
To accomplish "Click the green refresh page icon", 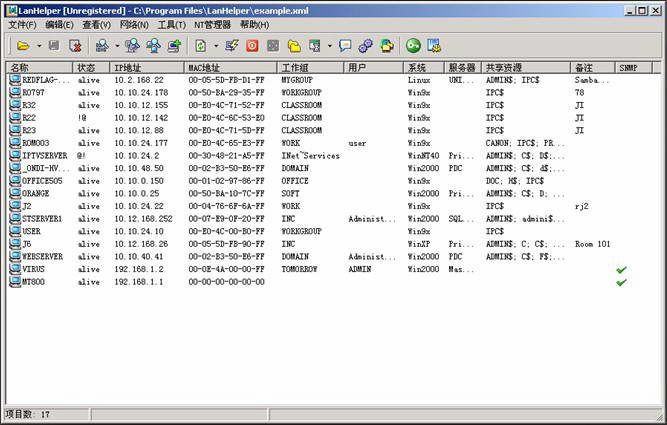I will (x=200, y=46).
